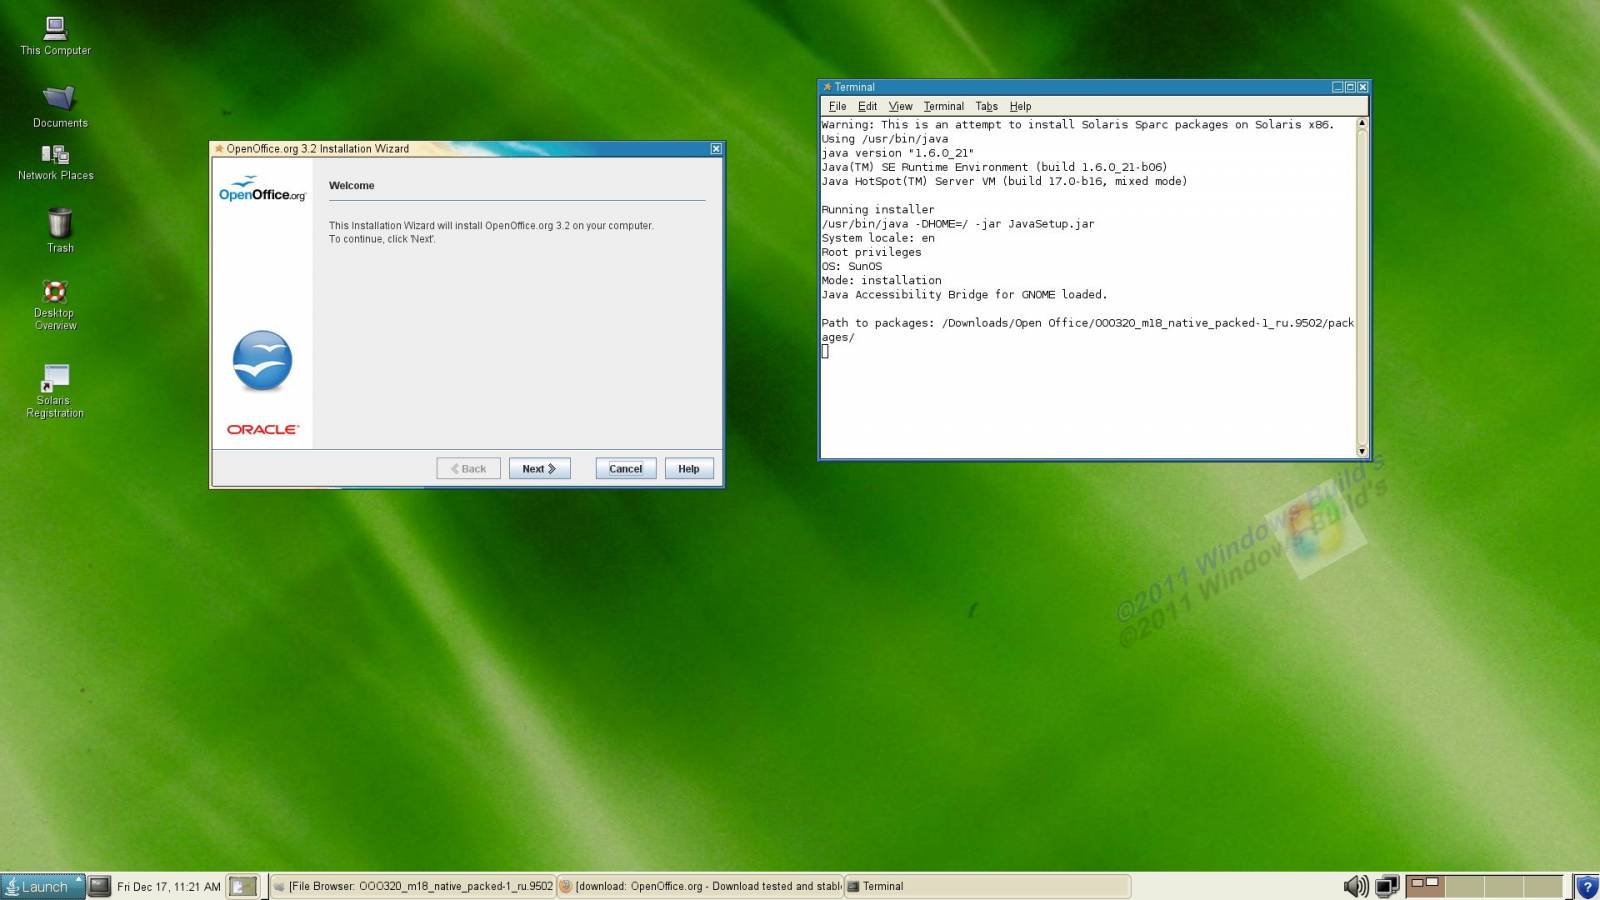The width and height of the screenshot is (1600, 900).
Task: Click the Cancel button in the Installation Wizard
Action: (x=626, y=468)
